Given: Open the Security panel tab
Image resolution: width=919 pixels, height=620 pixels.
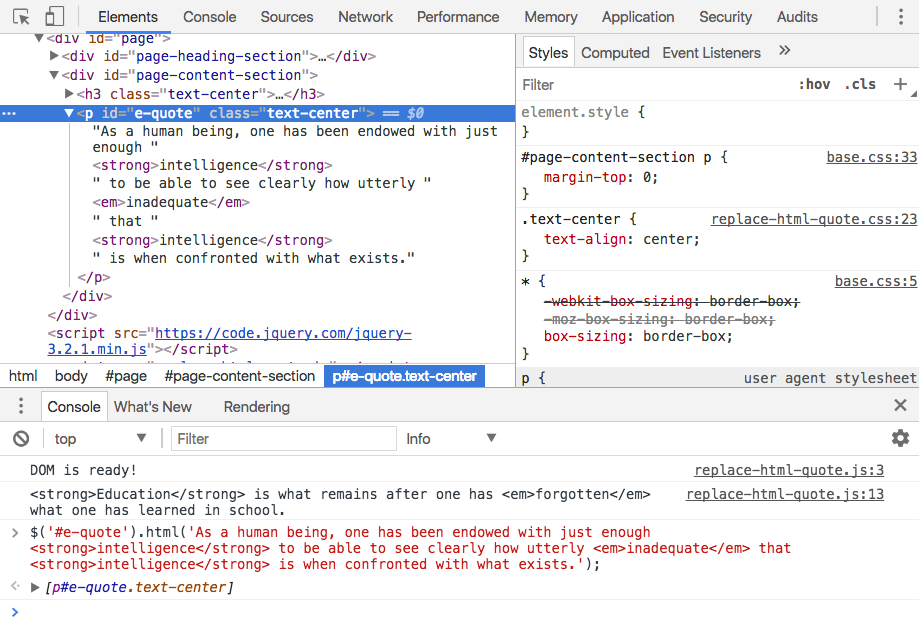Looking at the screenshot, I should click(x=725, y=17).
